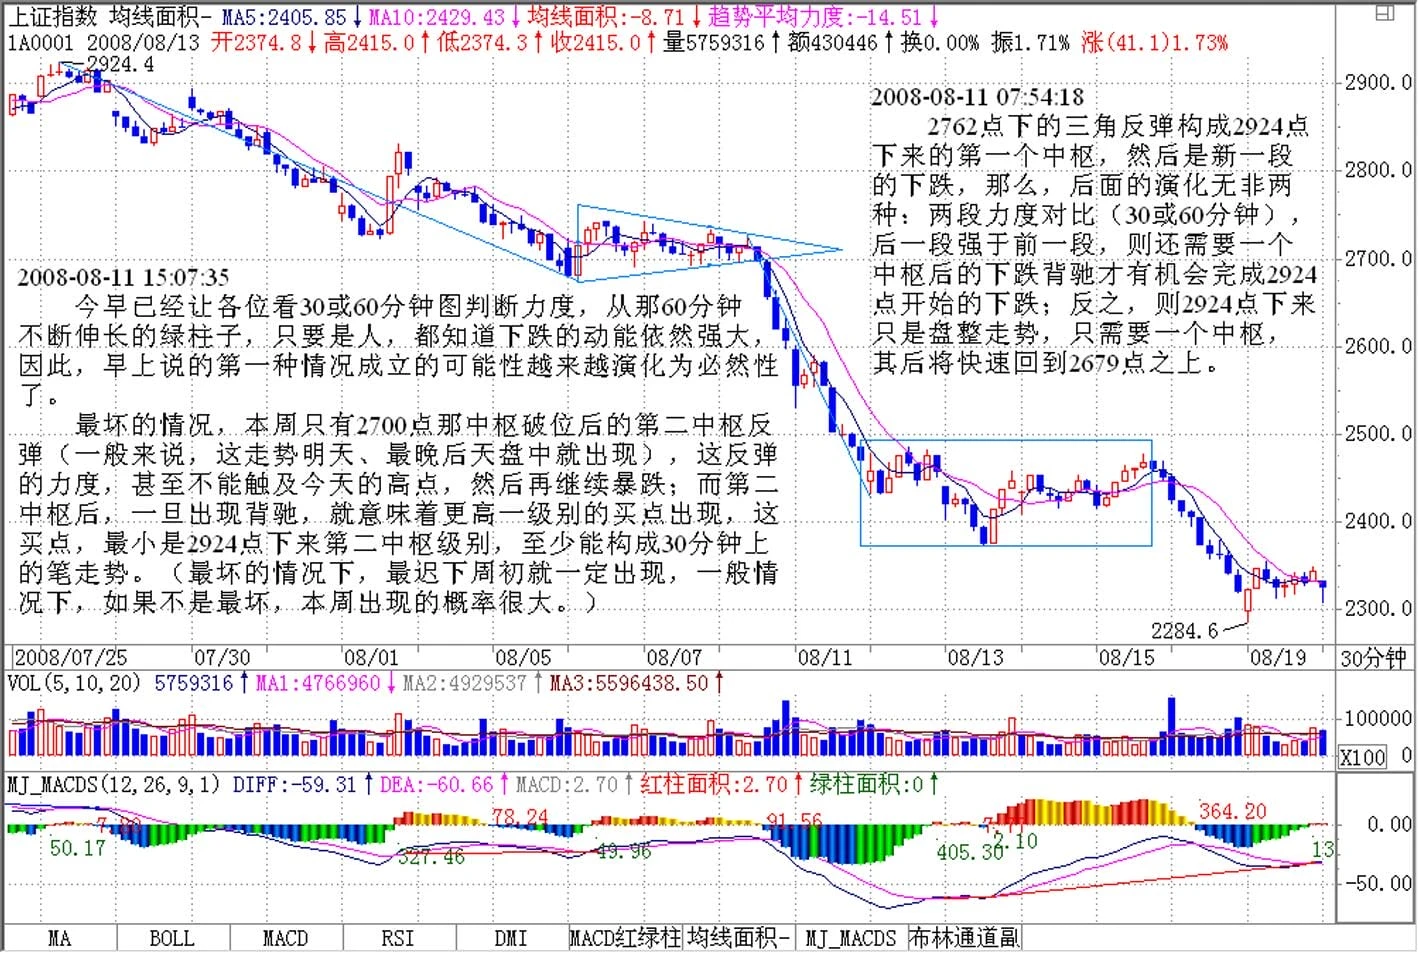Click the 2284.6 low price label

click(x=1184, y=631)
